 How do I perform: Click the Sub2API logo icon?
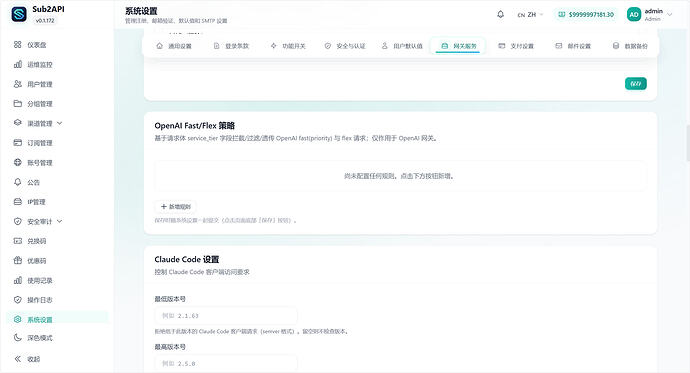pyautogui.click(x=19, y=14)
